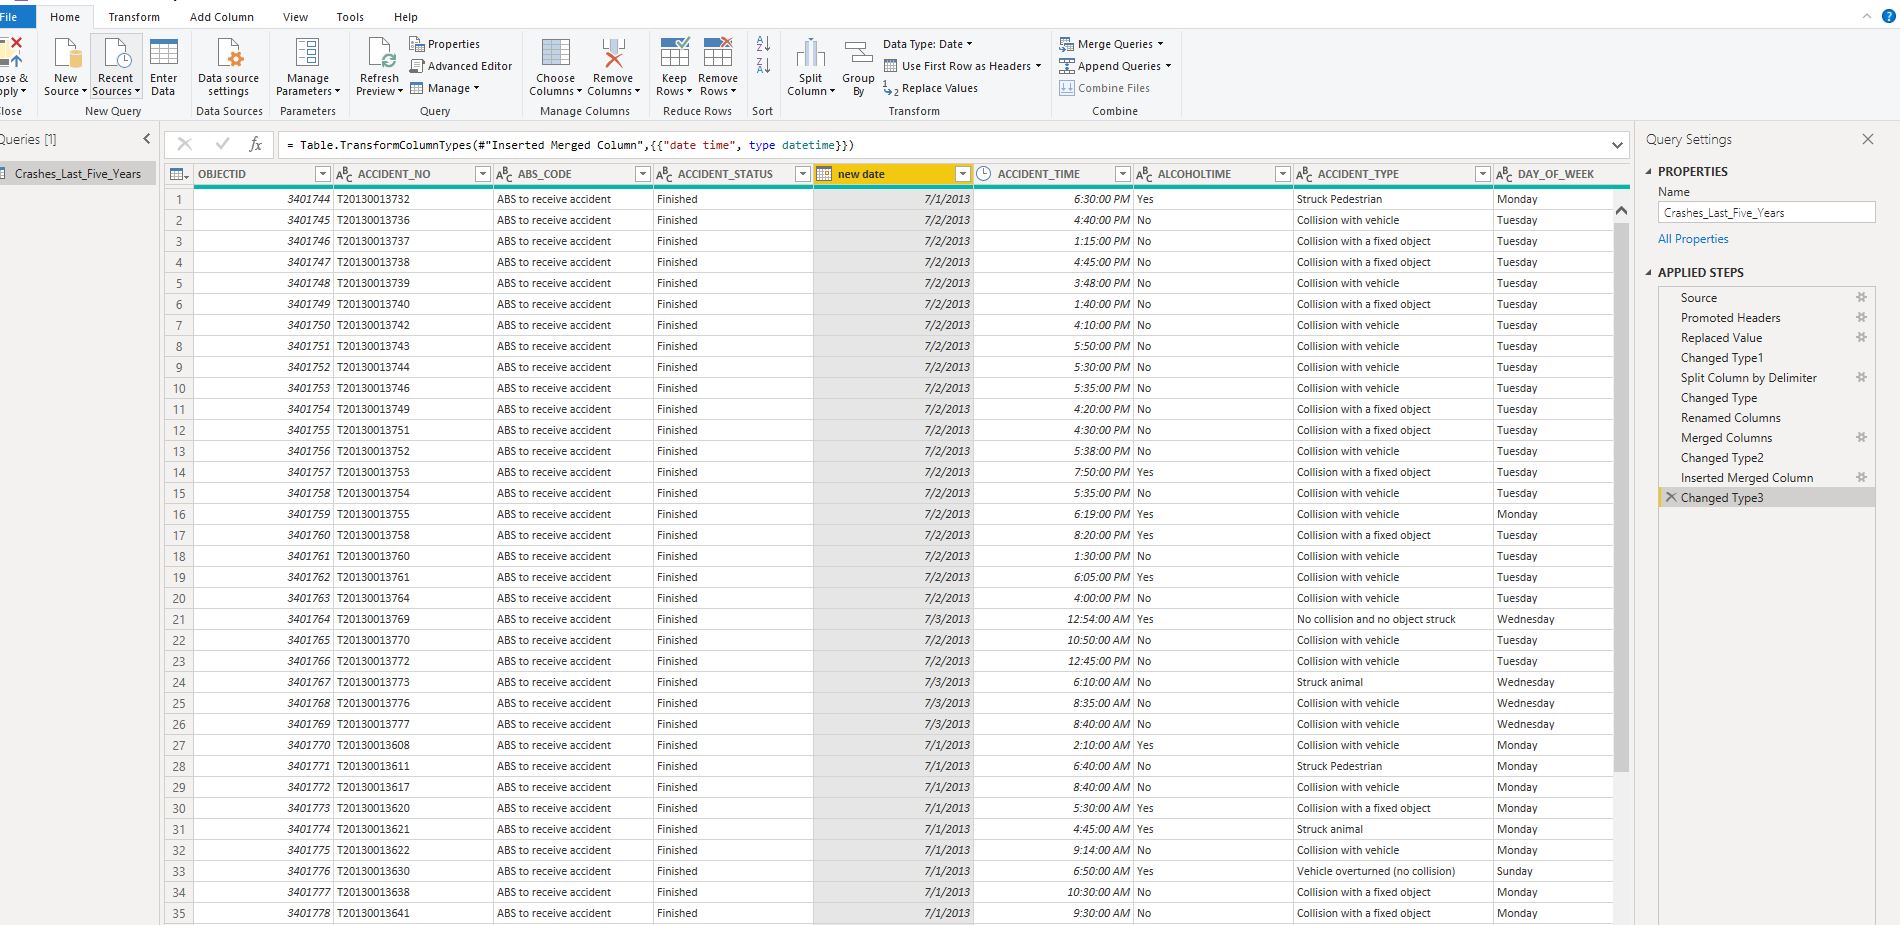Open settings gear for Source step
This screenshot has height=925, width=1900.
click(1861, 297)
